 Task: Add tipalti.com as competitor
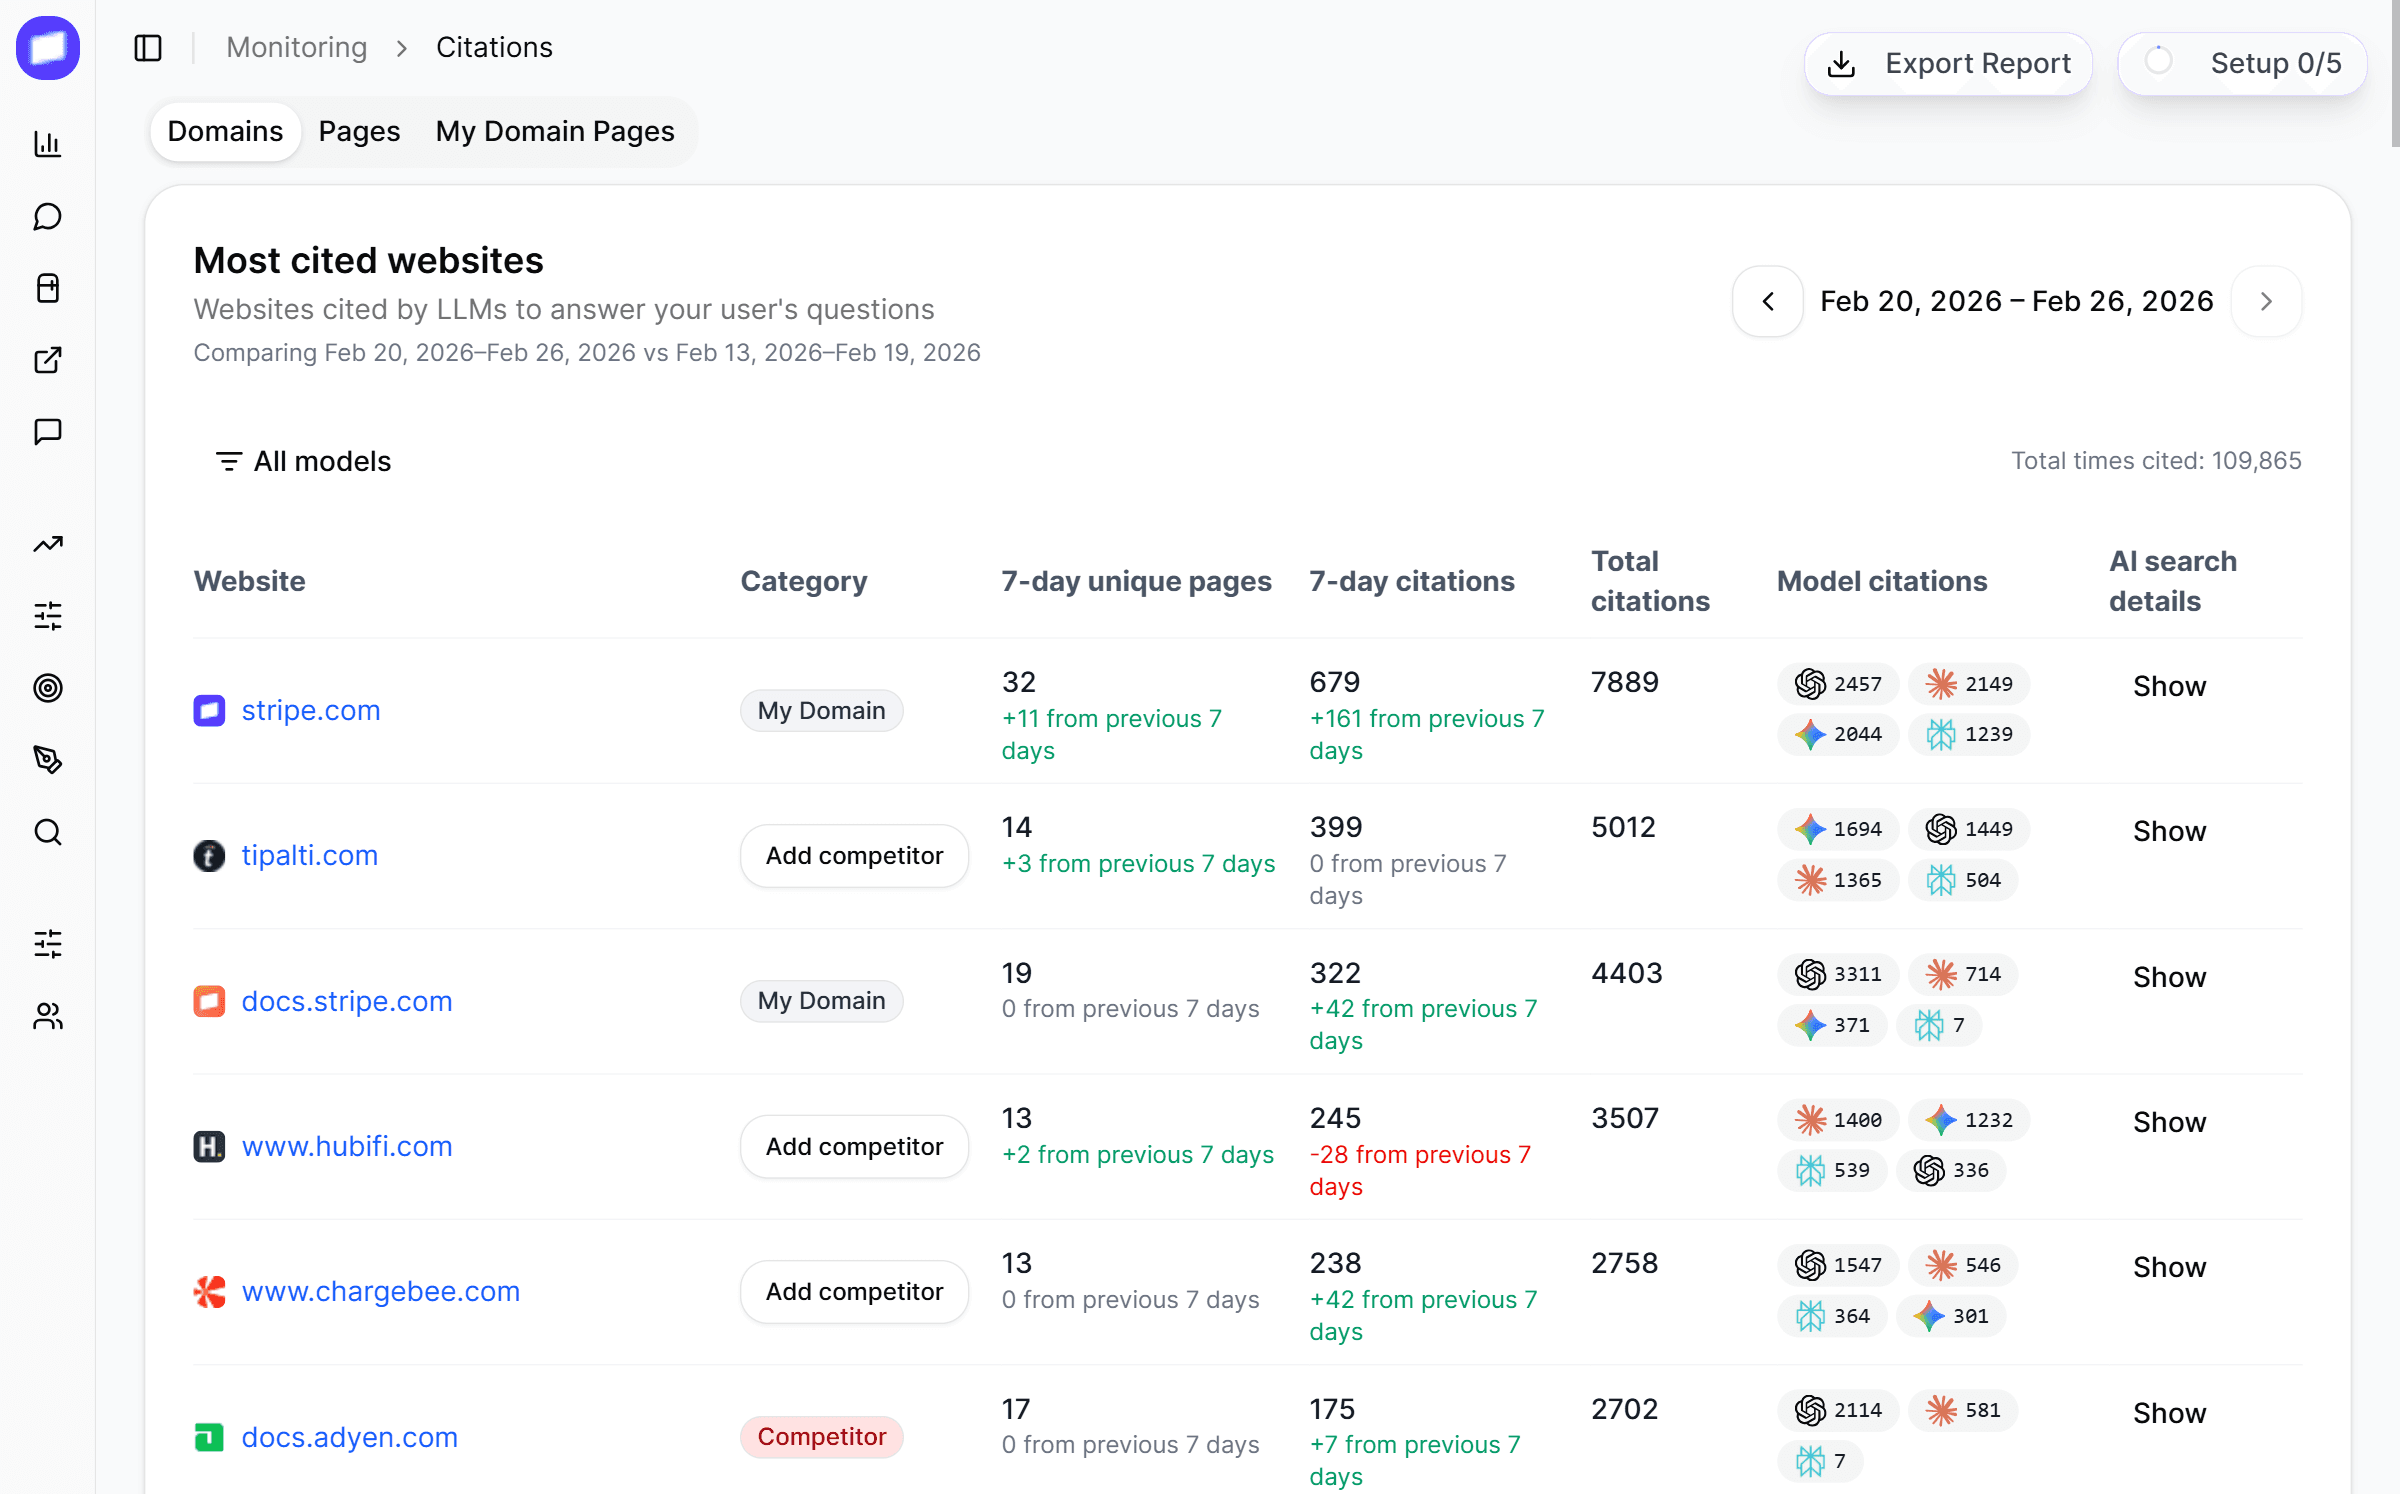tap(854, 856)
